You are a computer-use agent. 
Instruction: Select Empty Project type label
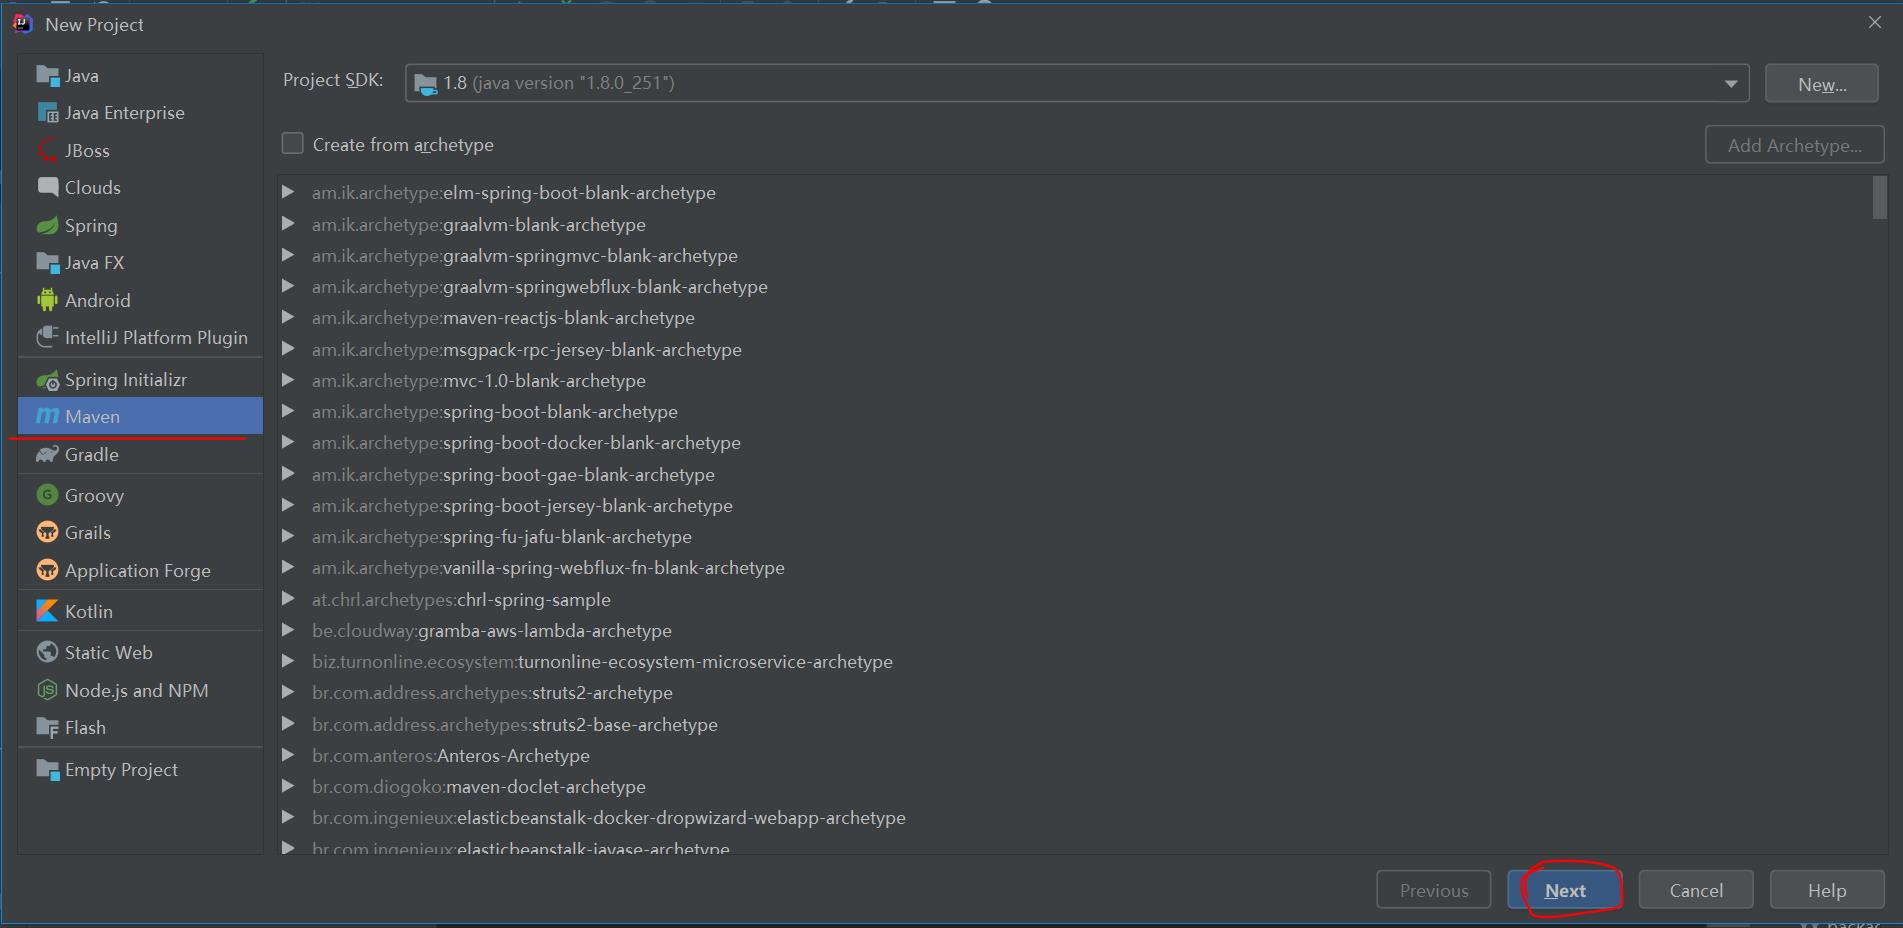121,770
